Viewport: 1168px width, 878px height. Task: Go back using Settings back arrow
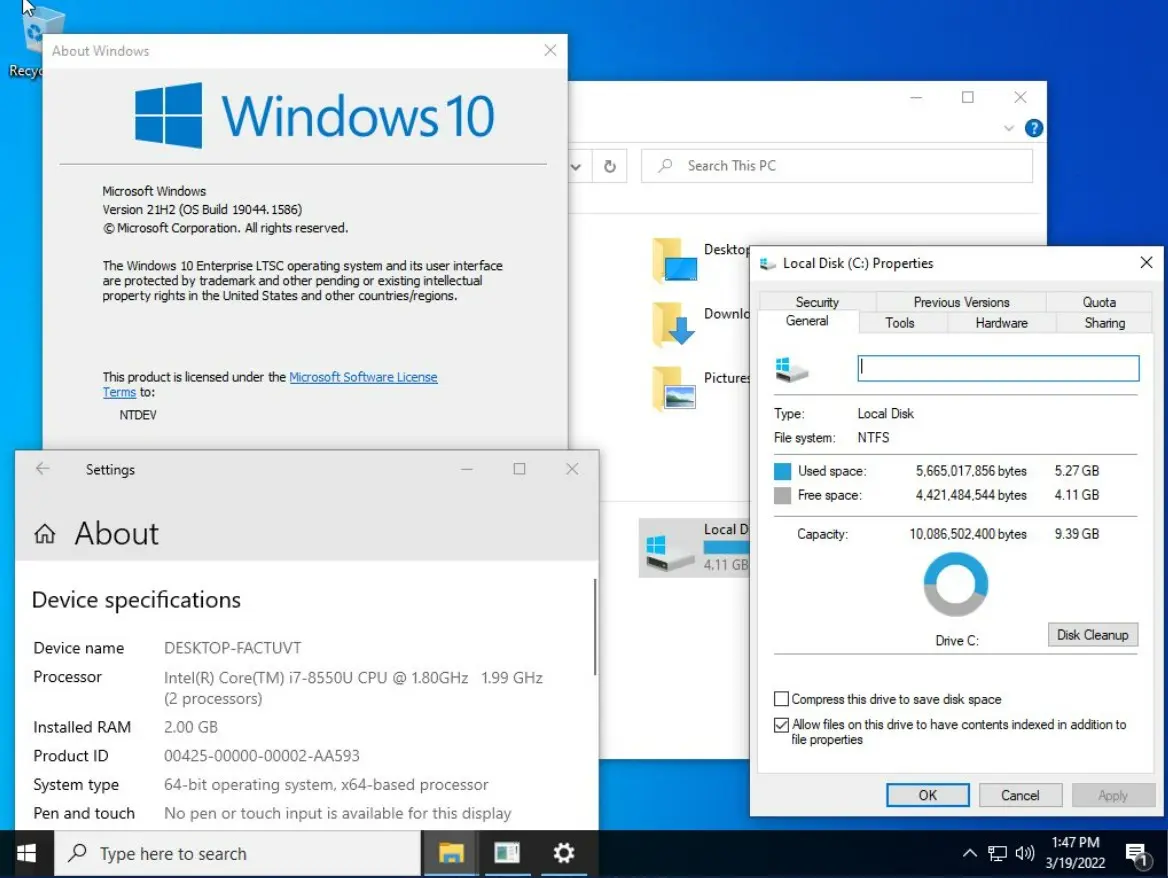[42, 468]
